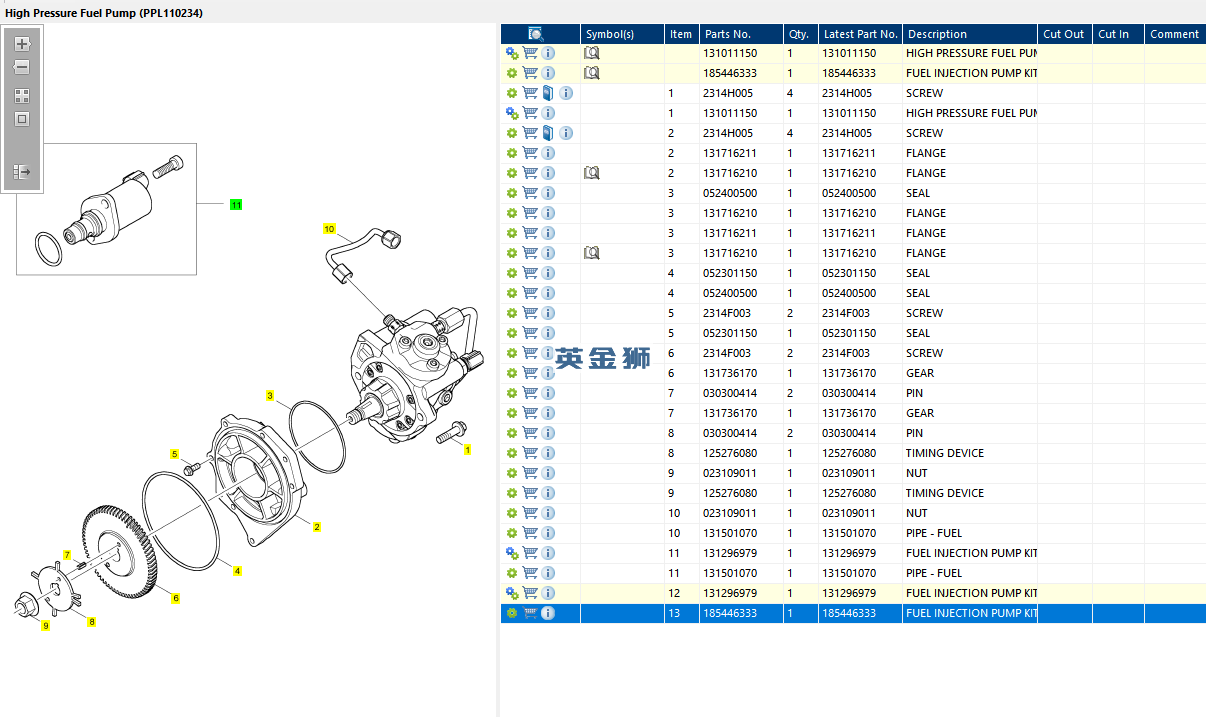Select the NUT description in item 10 row

(x=917, y=513)
